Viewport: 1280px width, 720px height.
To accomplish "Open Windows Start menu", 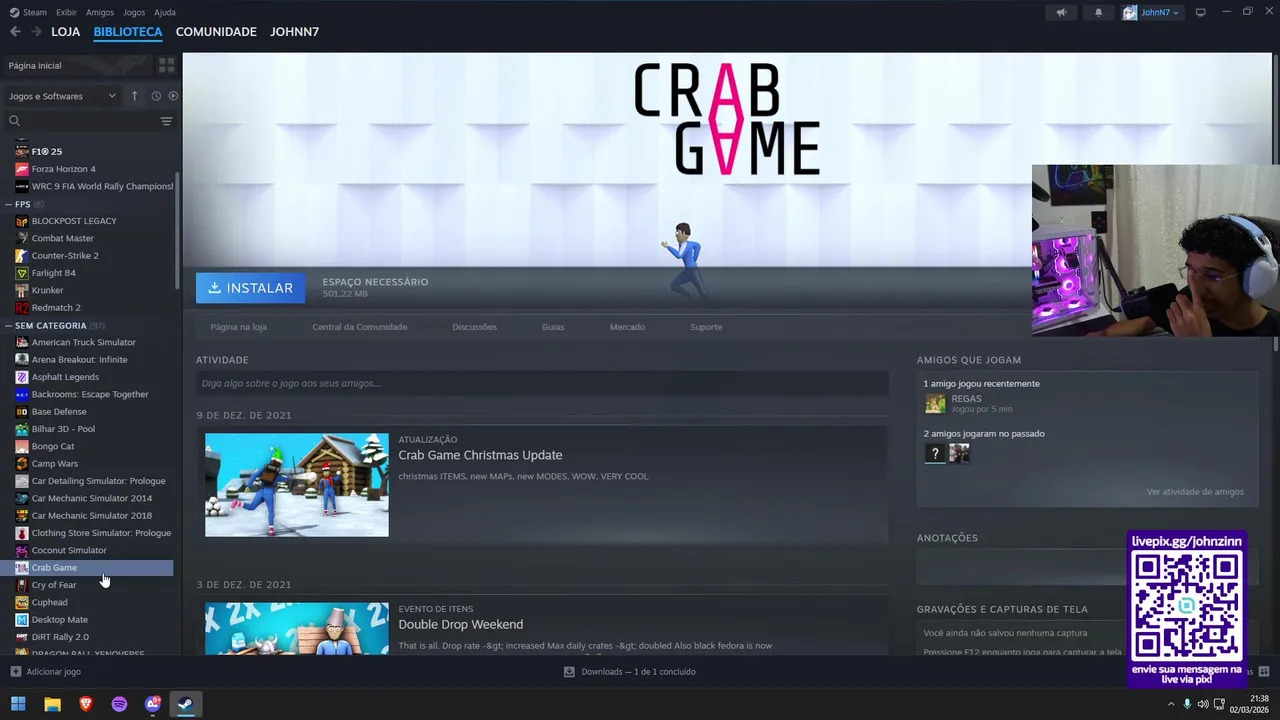I will click(x=18, y=704).
